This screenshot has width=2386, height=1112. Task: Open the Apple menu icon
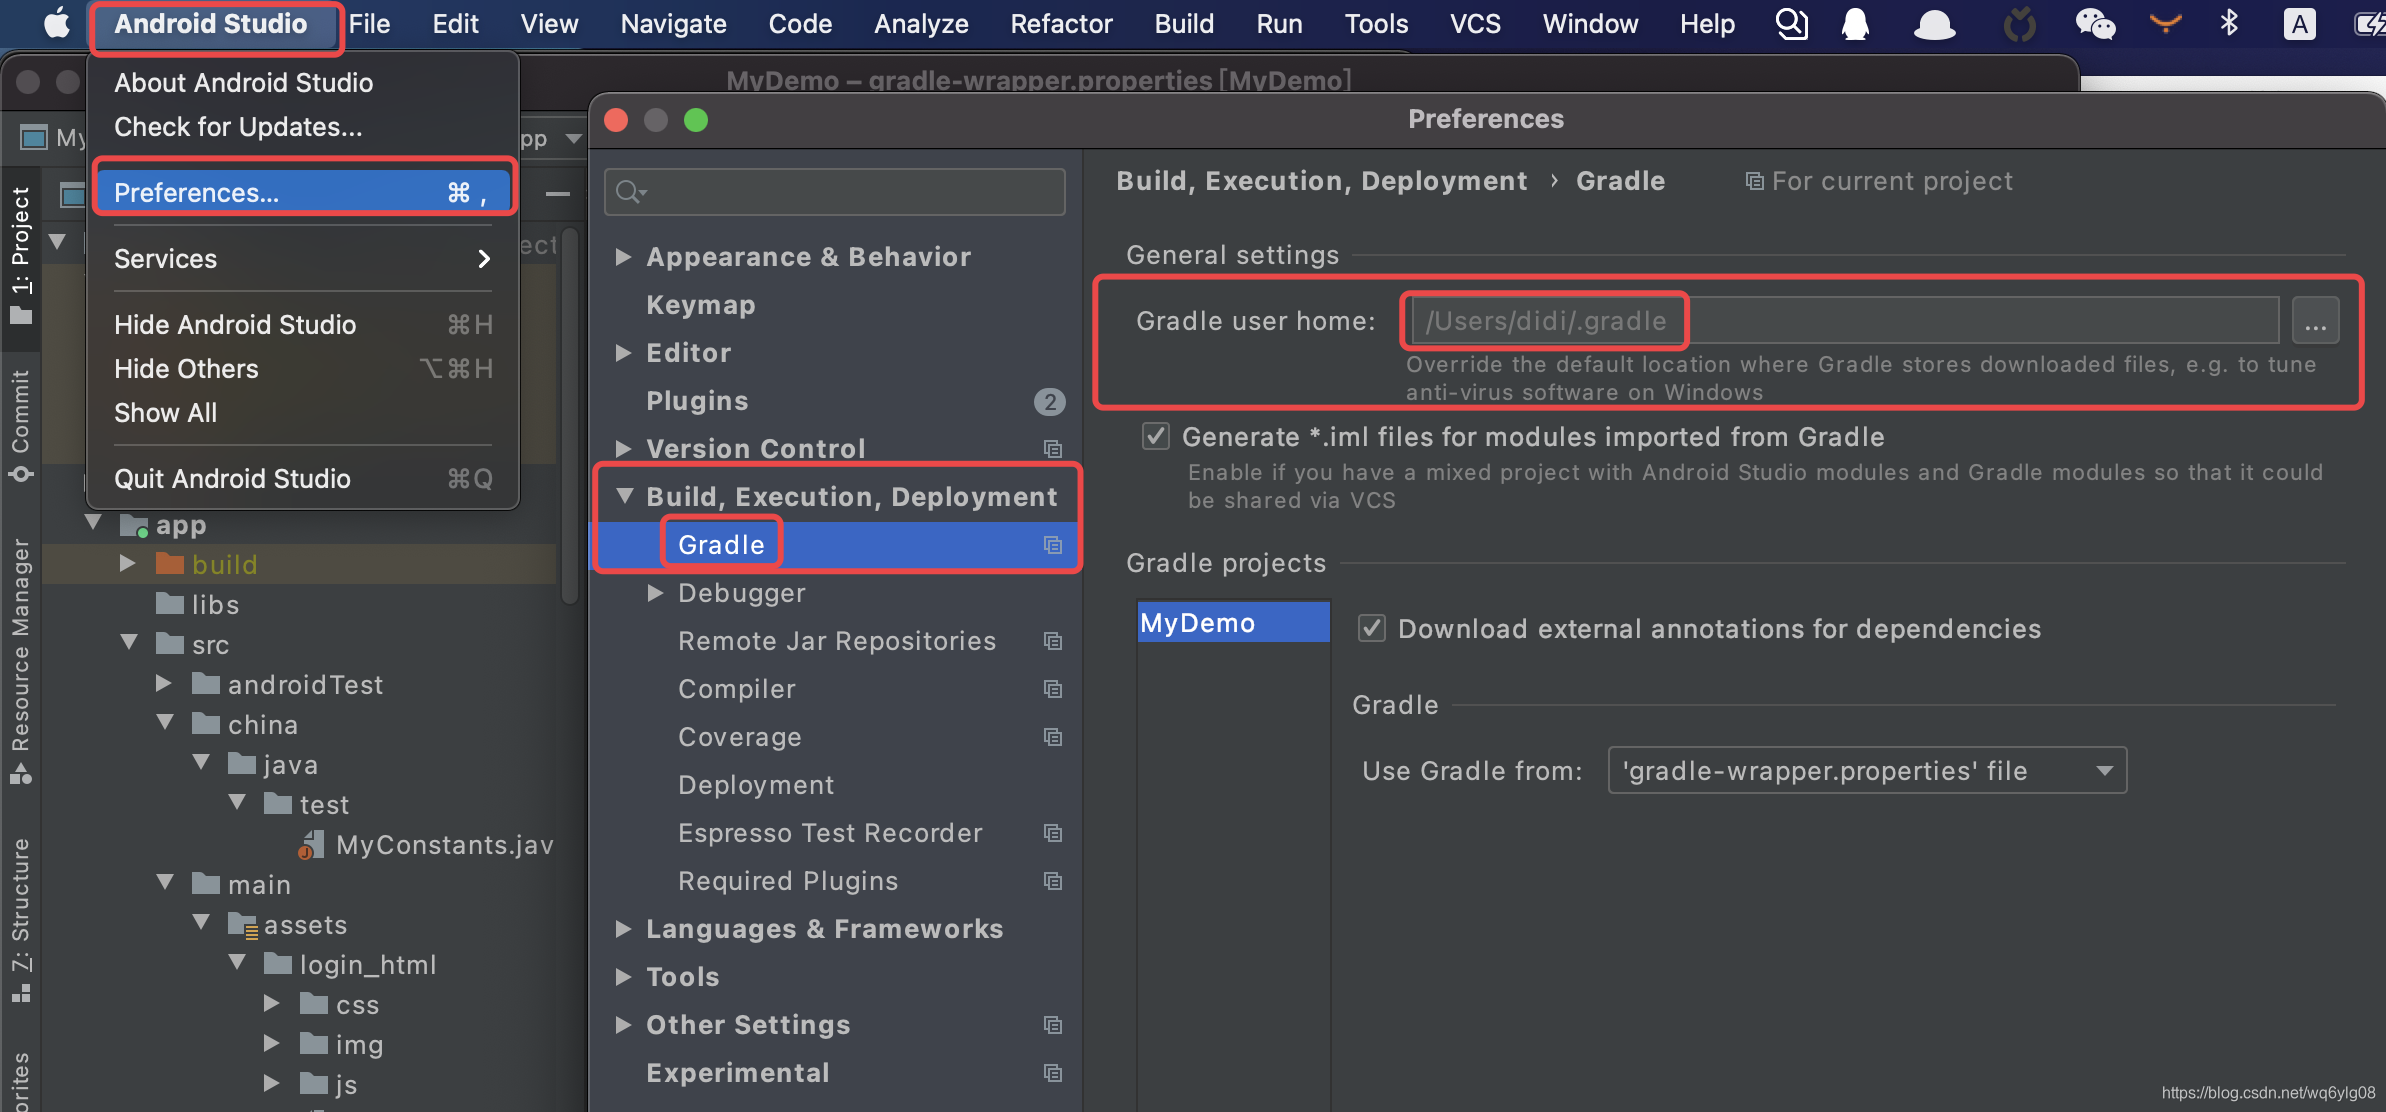tap(57, 23)
